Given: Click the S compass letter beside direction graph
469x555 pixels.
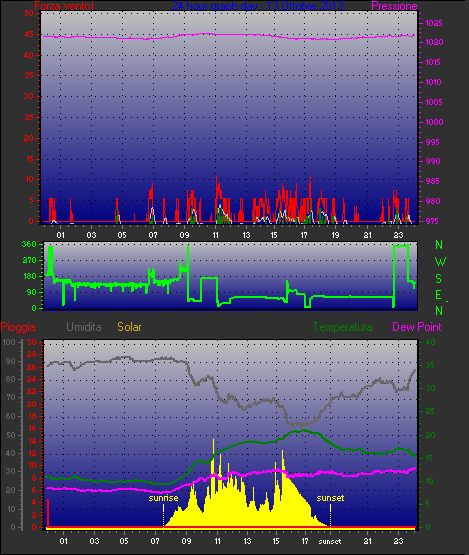Looking at the screenshot, I should [439, 279].
